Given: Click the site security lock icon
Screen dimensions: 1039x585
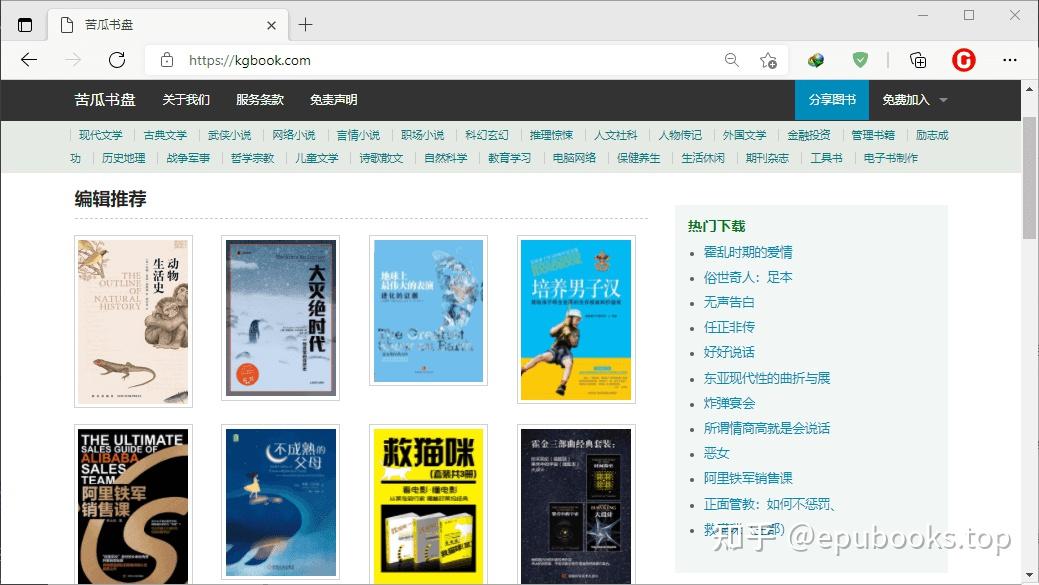Looking at the screenshot, I should tap(166, 60).
